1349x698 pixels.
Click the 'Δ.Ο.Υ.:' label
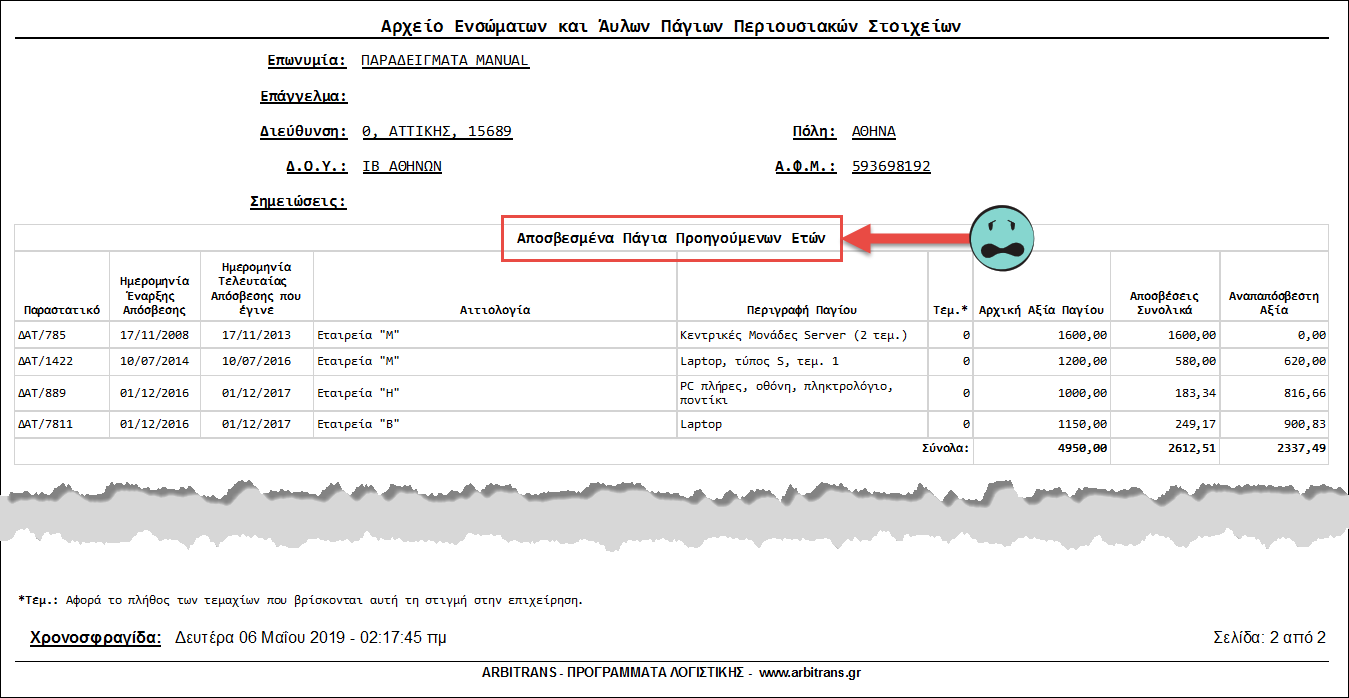coord(316,166)
